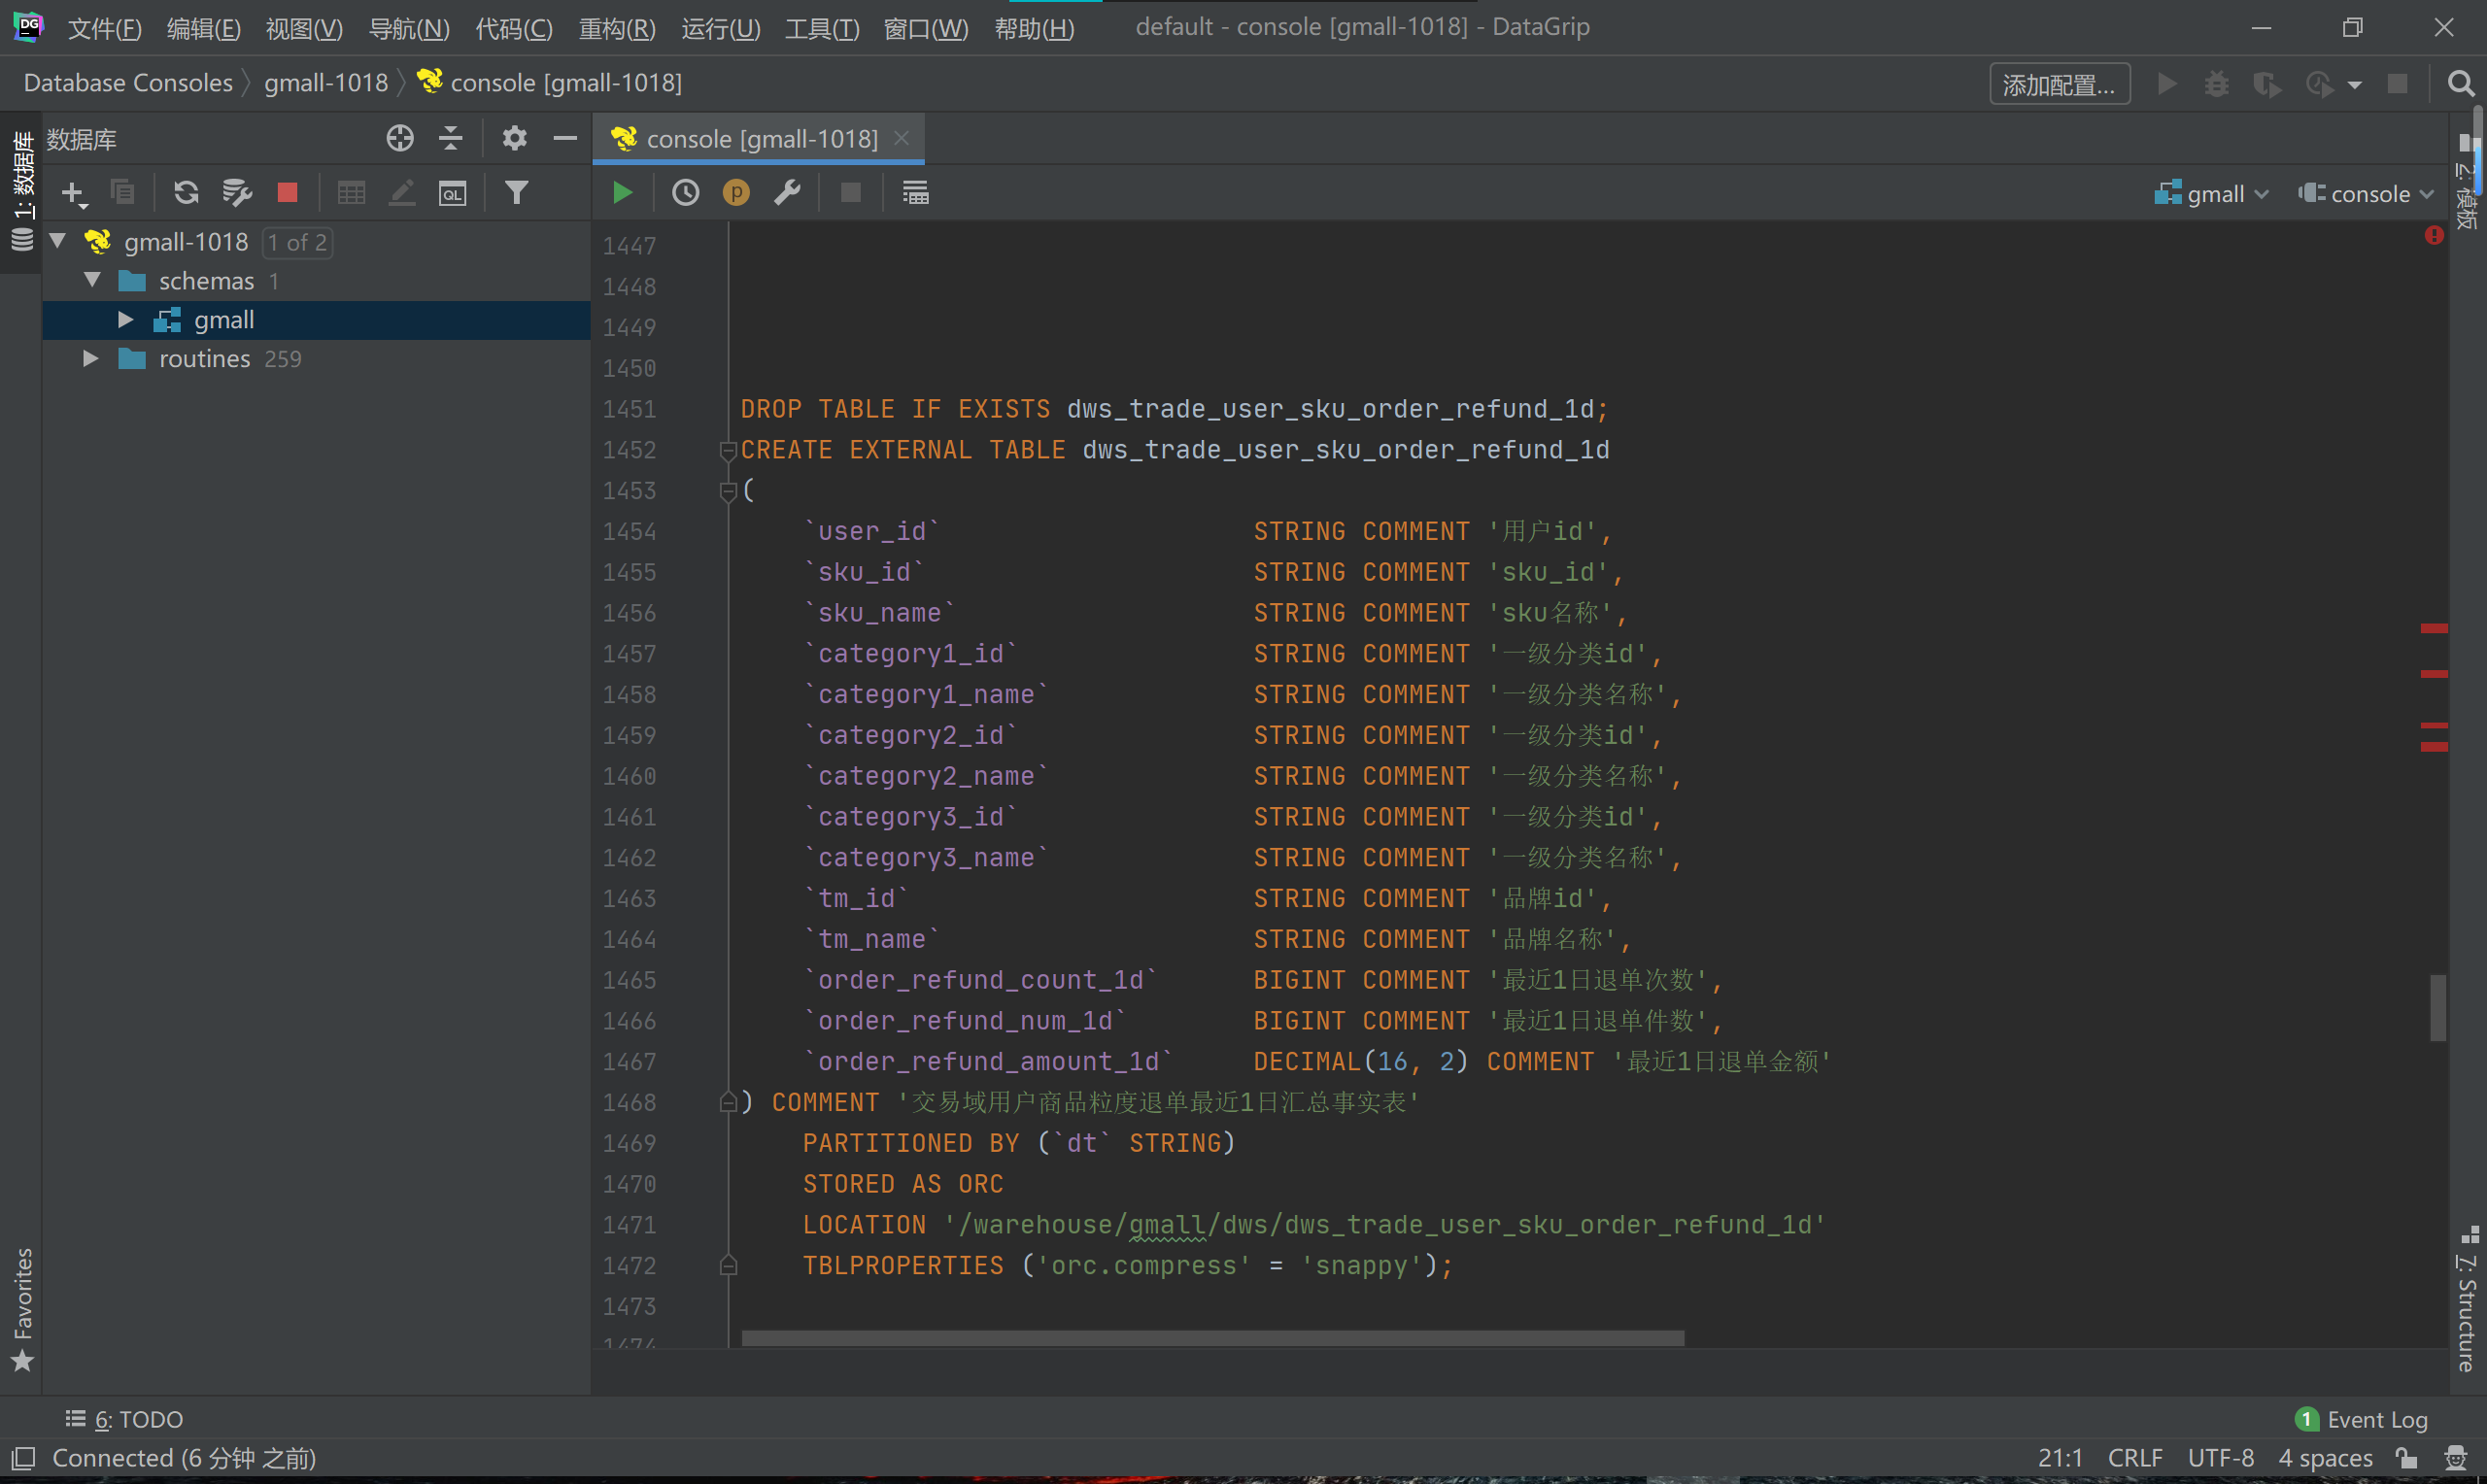This screenshot has width=2487, height=1484.
Task: Expand the gmall schema node
Action: [x=125, y=320]
